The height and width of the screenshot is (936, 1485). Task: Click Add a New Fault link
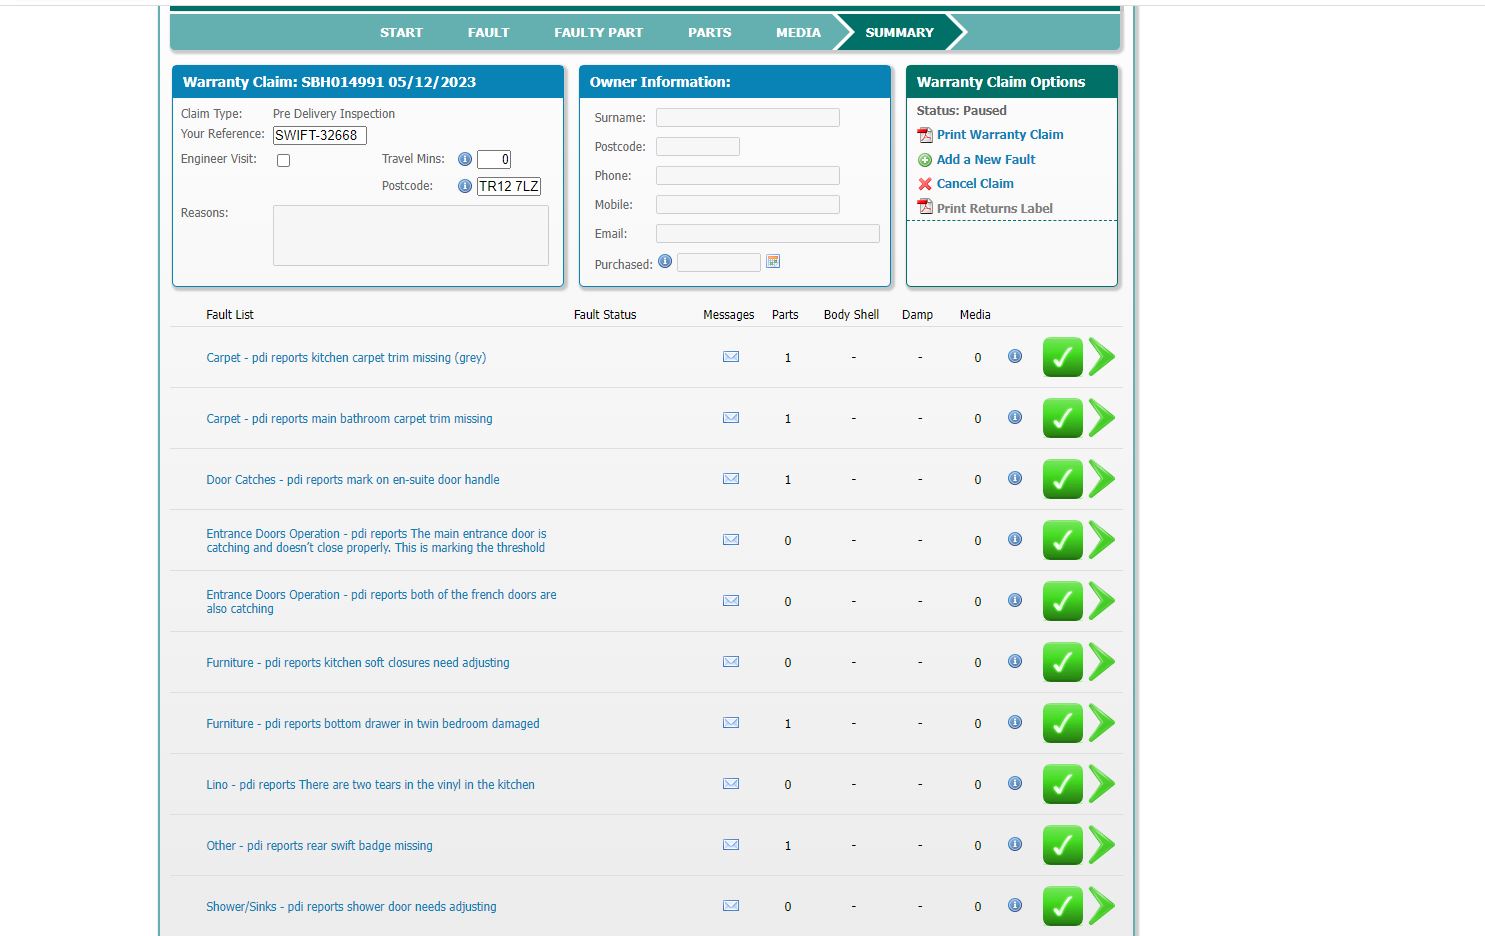pyautogui.click(x=985, y=159)
